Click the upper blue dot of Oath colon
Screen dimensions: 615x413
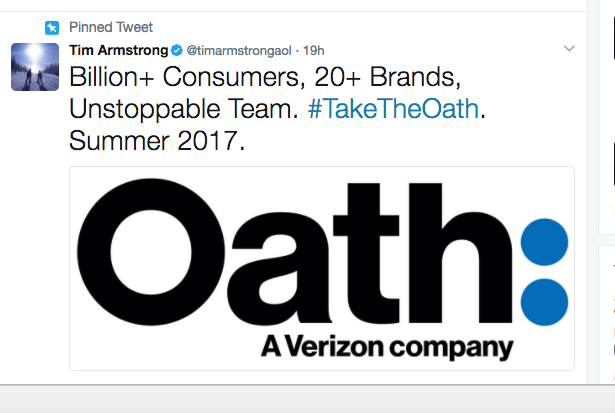point(545,242)
